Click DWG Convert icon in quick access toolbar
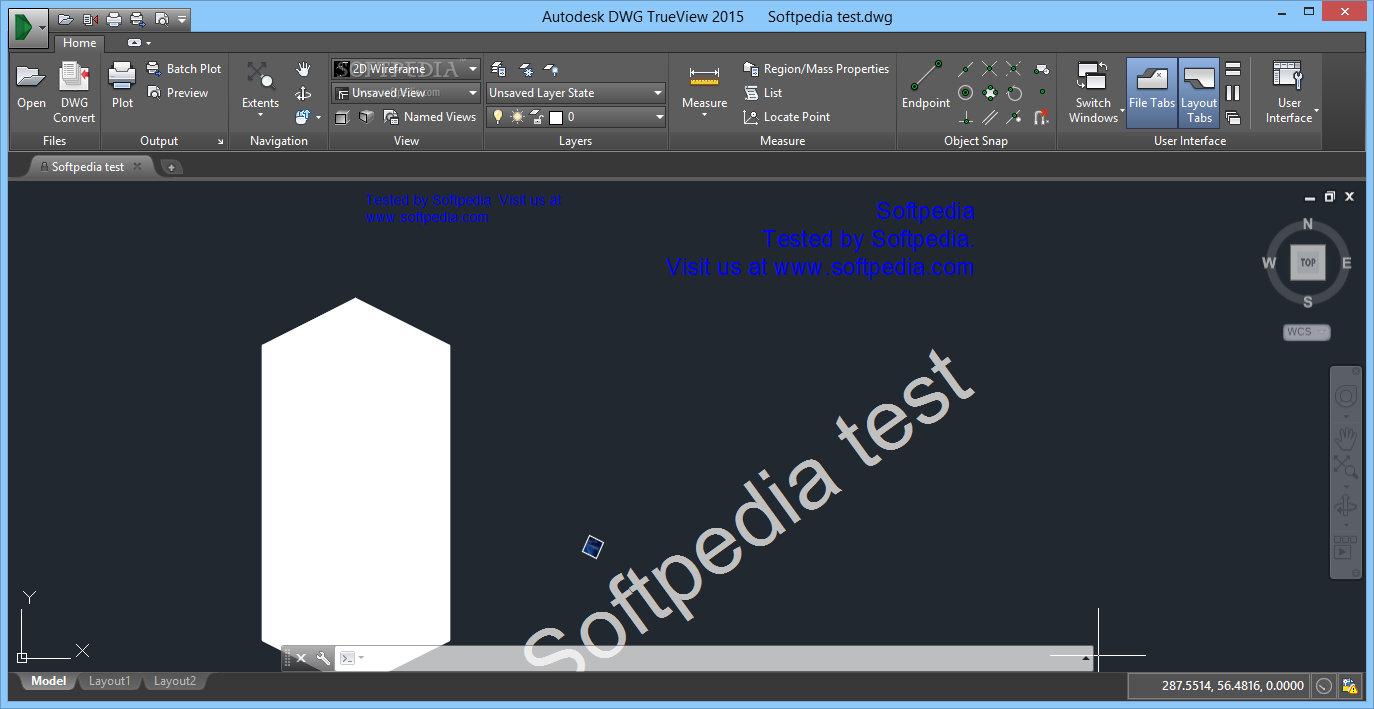 (x=90, y=18)
